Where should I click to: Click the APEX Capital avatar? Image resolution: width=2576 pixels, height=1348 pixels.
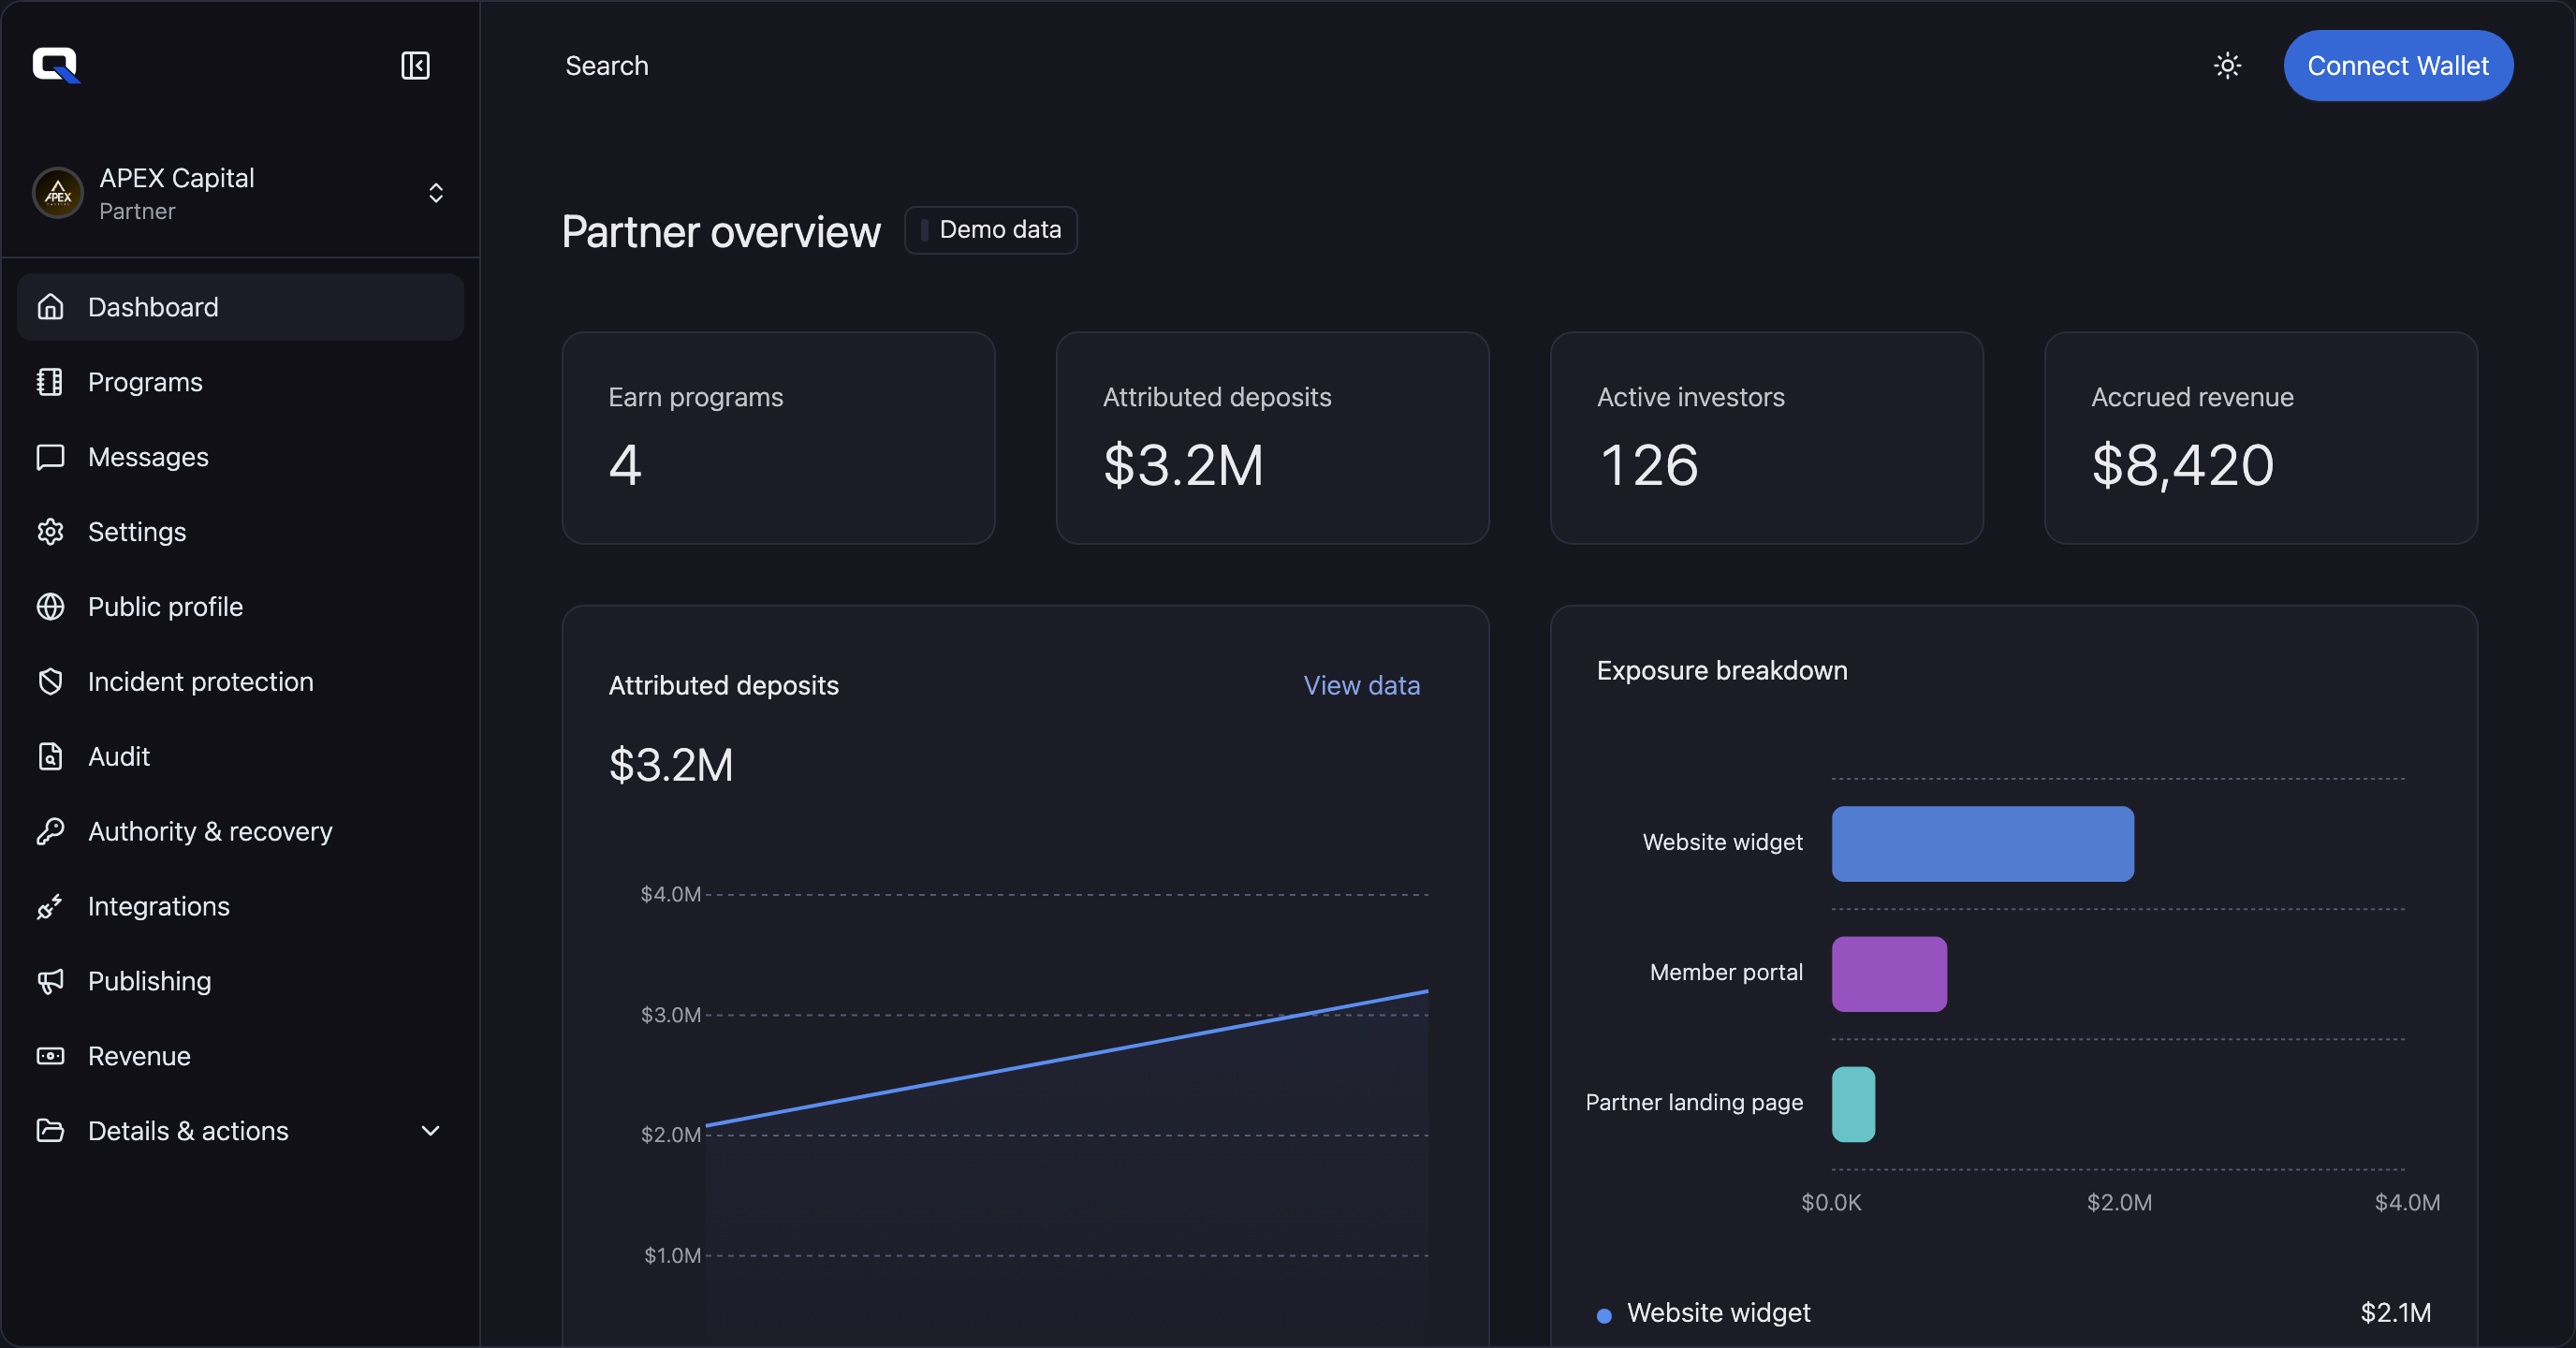tap(58, 193)
